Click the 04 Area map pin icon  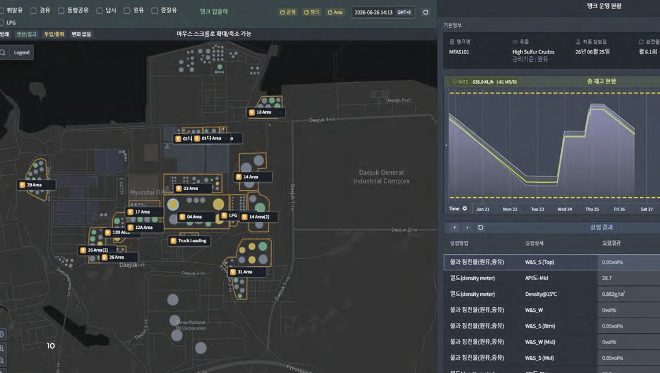[x=182, y=217]
